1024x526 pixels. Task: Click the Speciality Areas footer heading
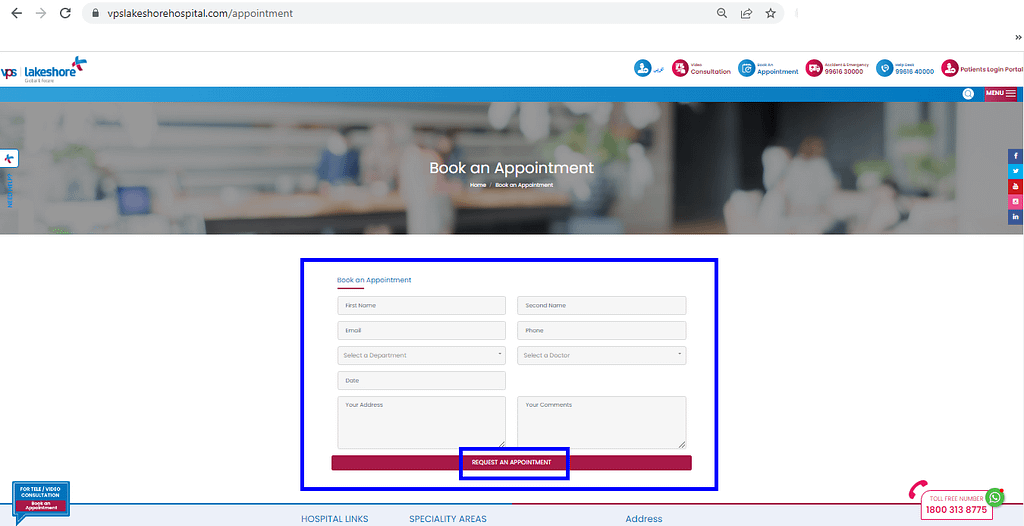tap(448, 519)
